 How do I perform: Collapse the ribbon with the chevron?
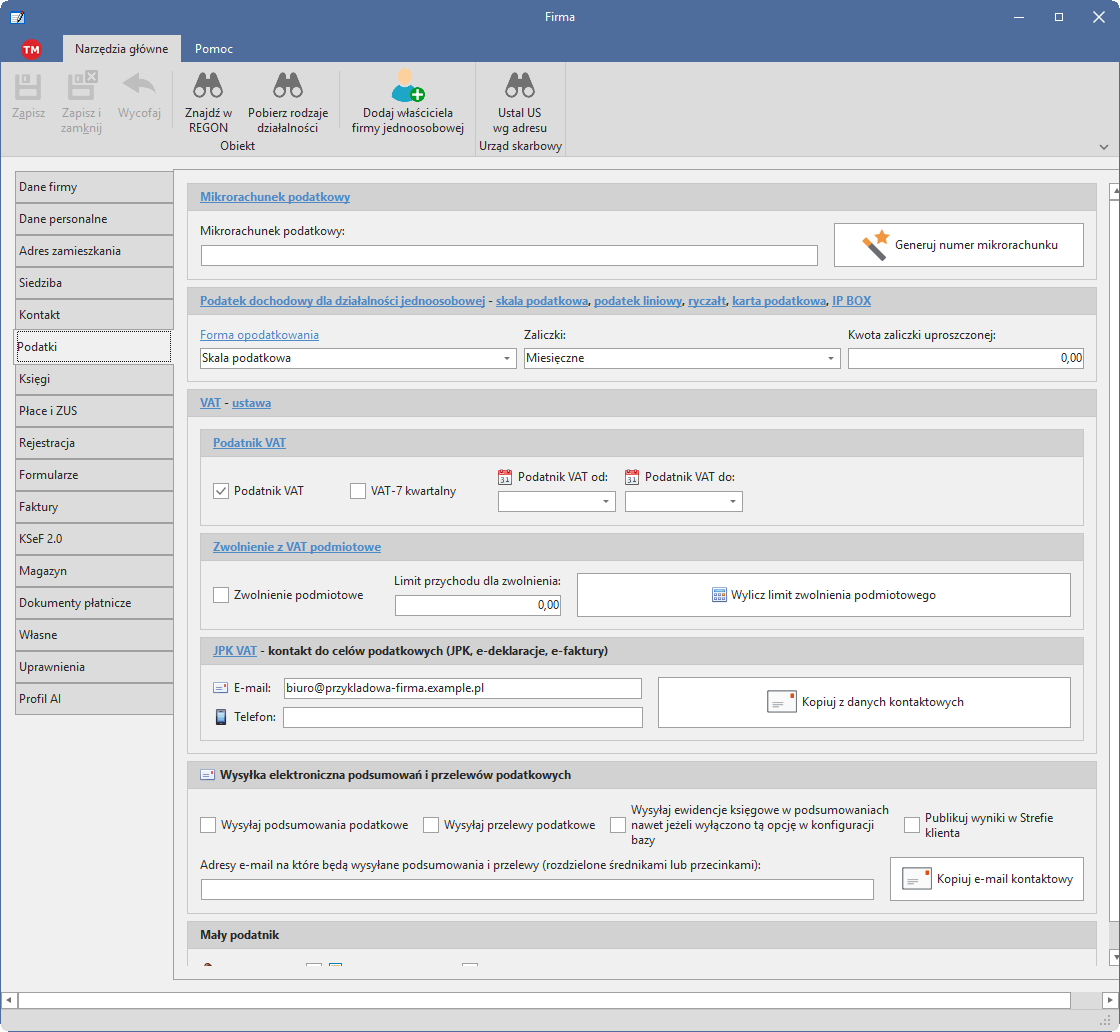(1104, 147)
